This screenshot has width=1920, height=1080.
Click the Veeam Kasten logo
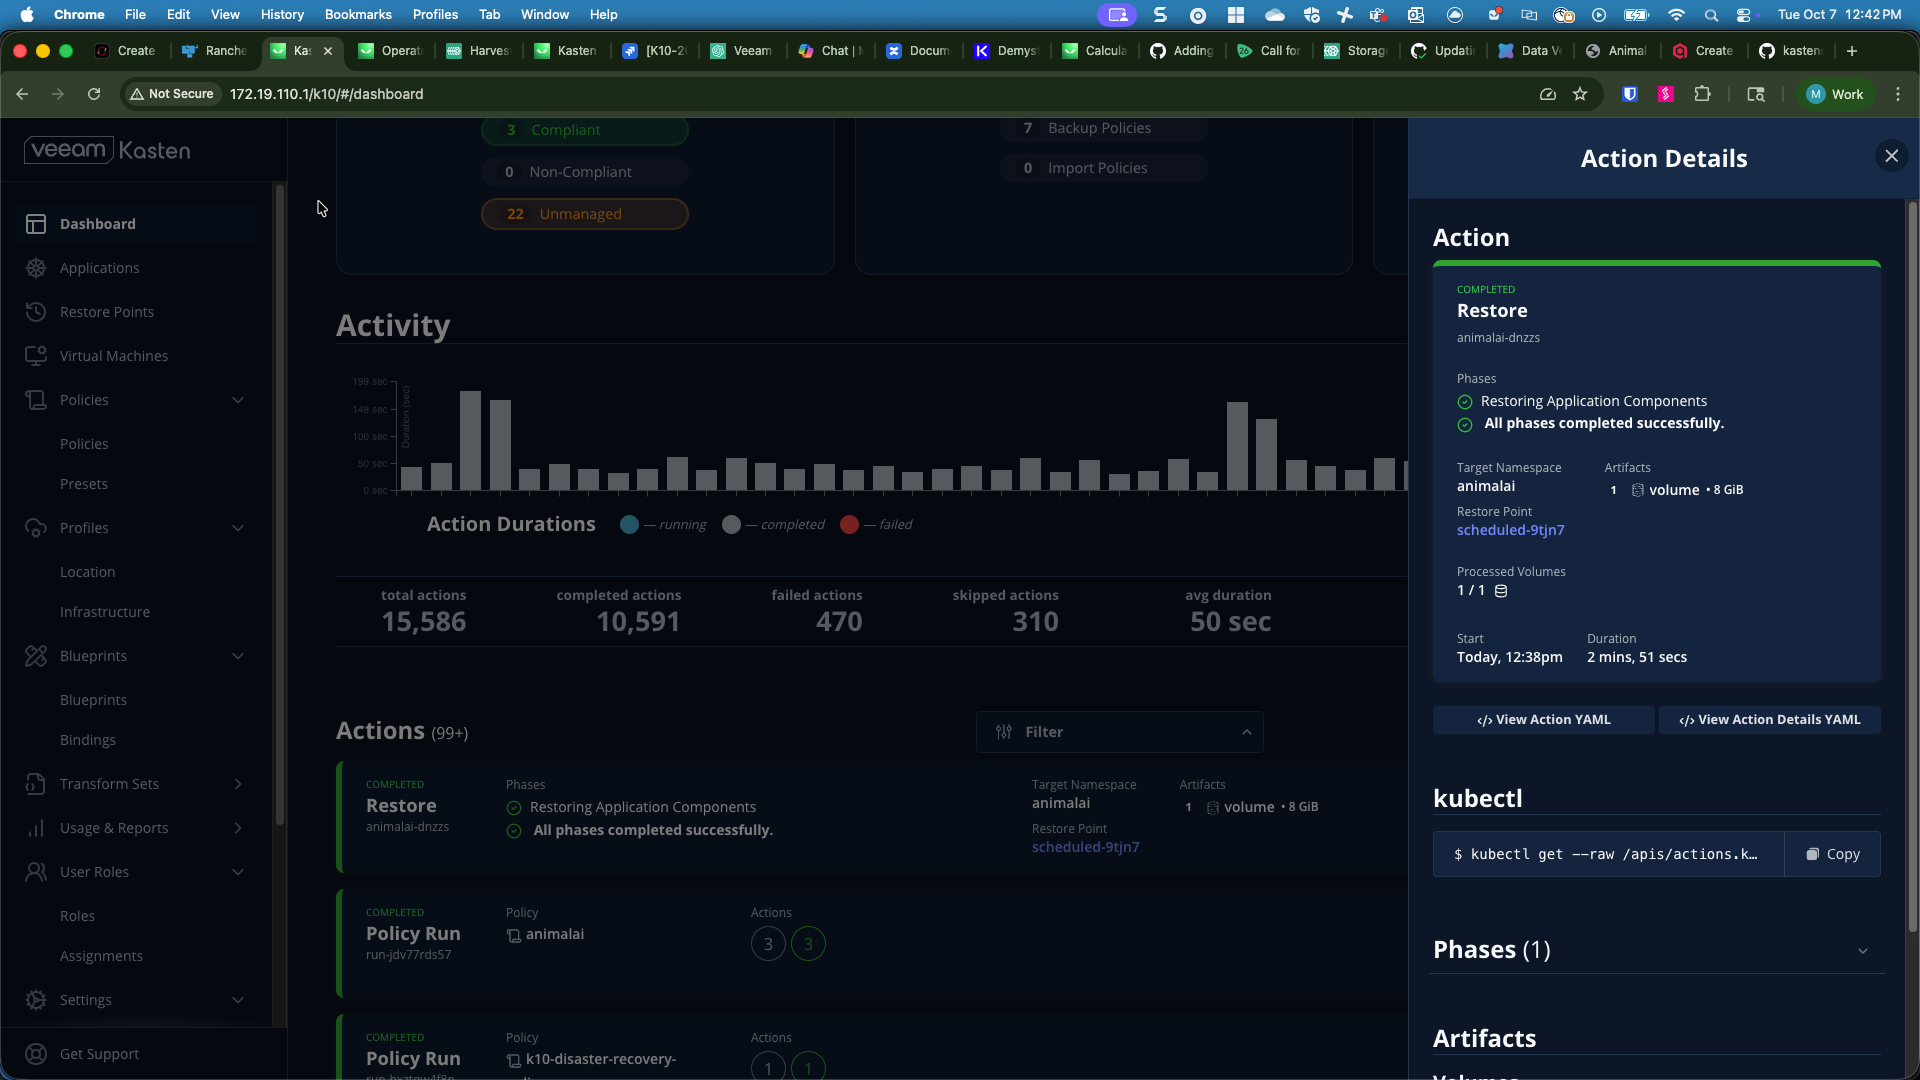[107, 150]
